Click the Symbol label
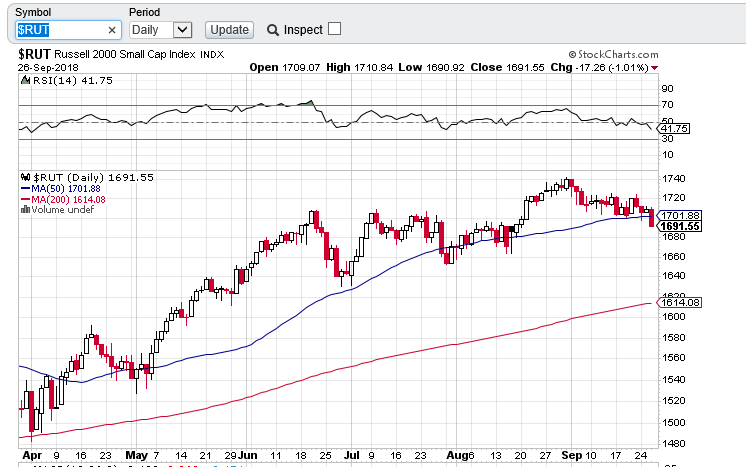The image size is (746, 467). click(33, 12)
